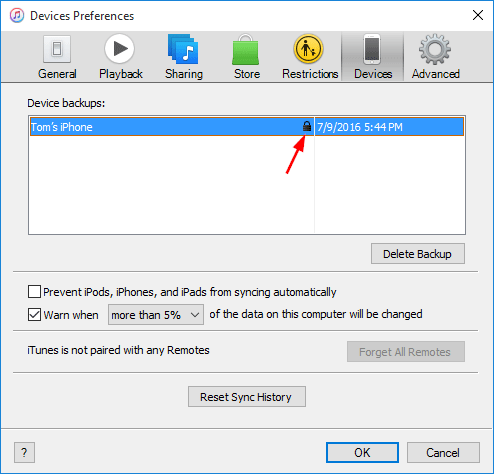Click the Reset Sync History button
The width and height of the screenshot is (494, 474).
click(x=247, y=397)
